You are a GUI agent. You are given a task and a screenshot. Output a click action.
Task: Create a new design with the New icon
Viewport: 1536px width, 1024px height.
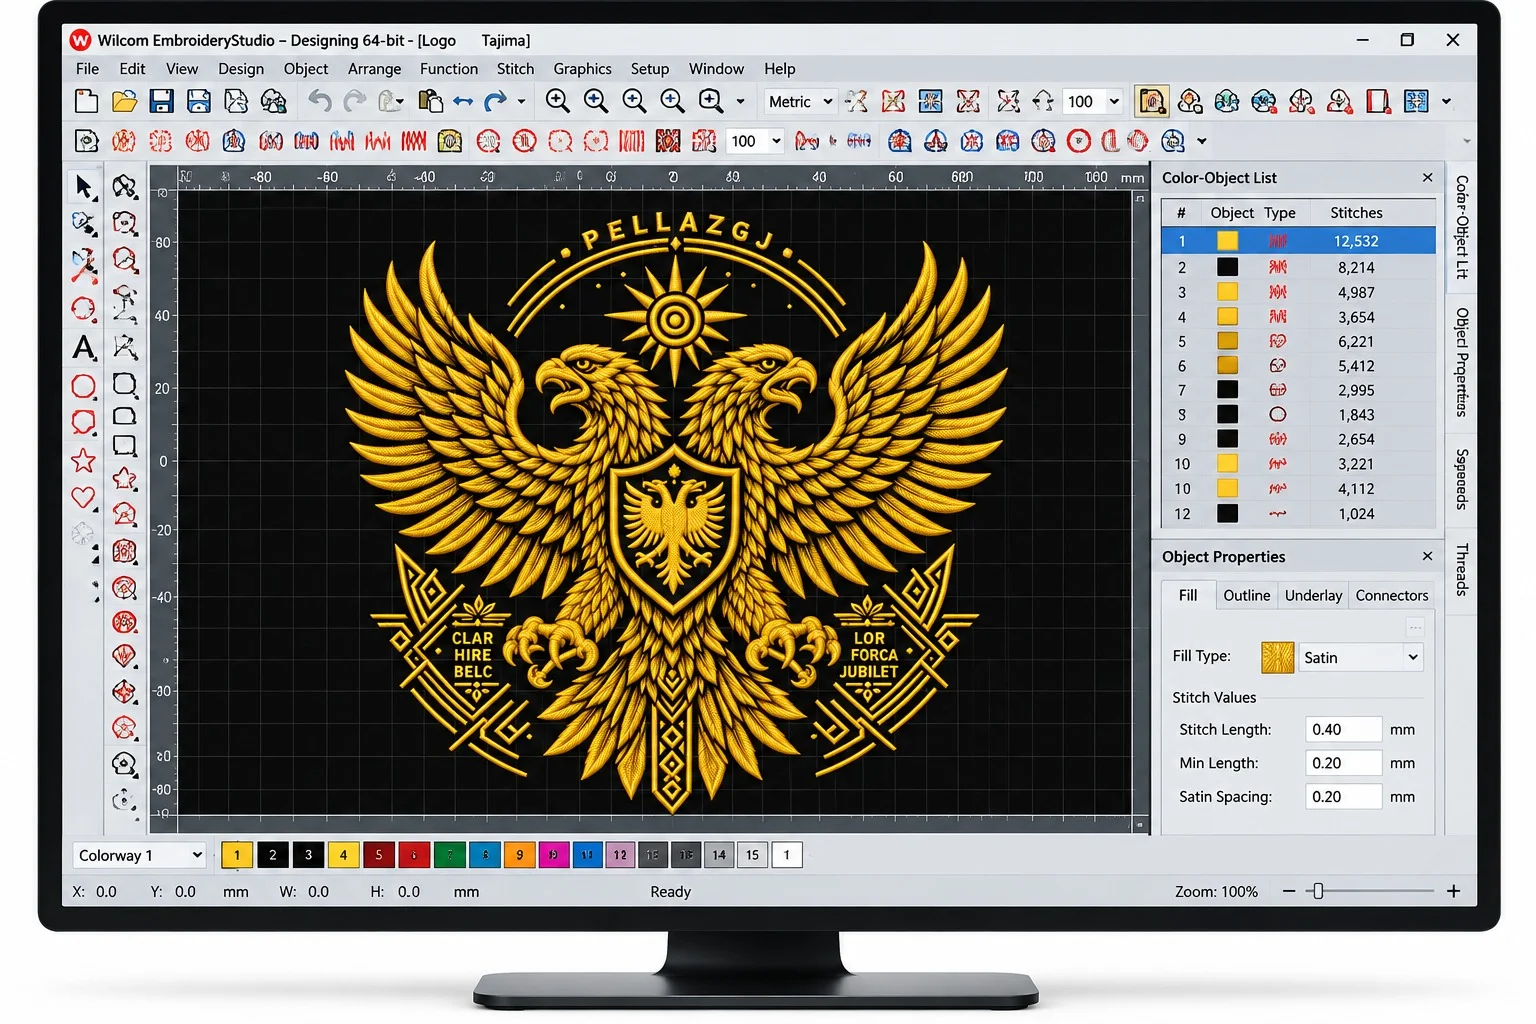pos(87,101)
